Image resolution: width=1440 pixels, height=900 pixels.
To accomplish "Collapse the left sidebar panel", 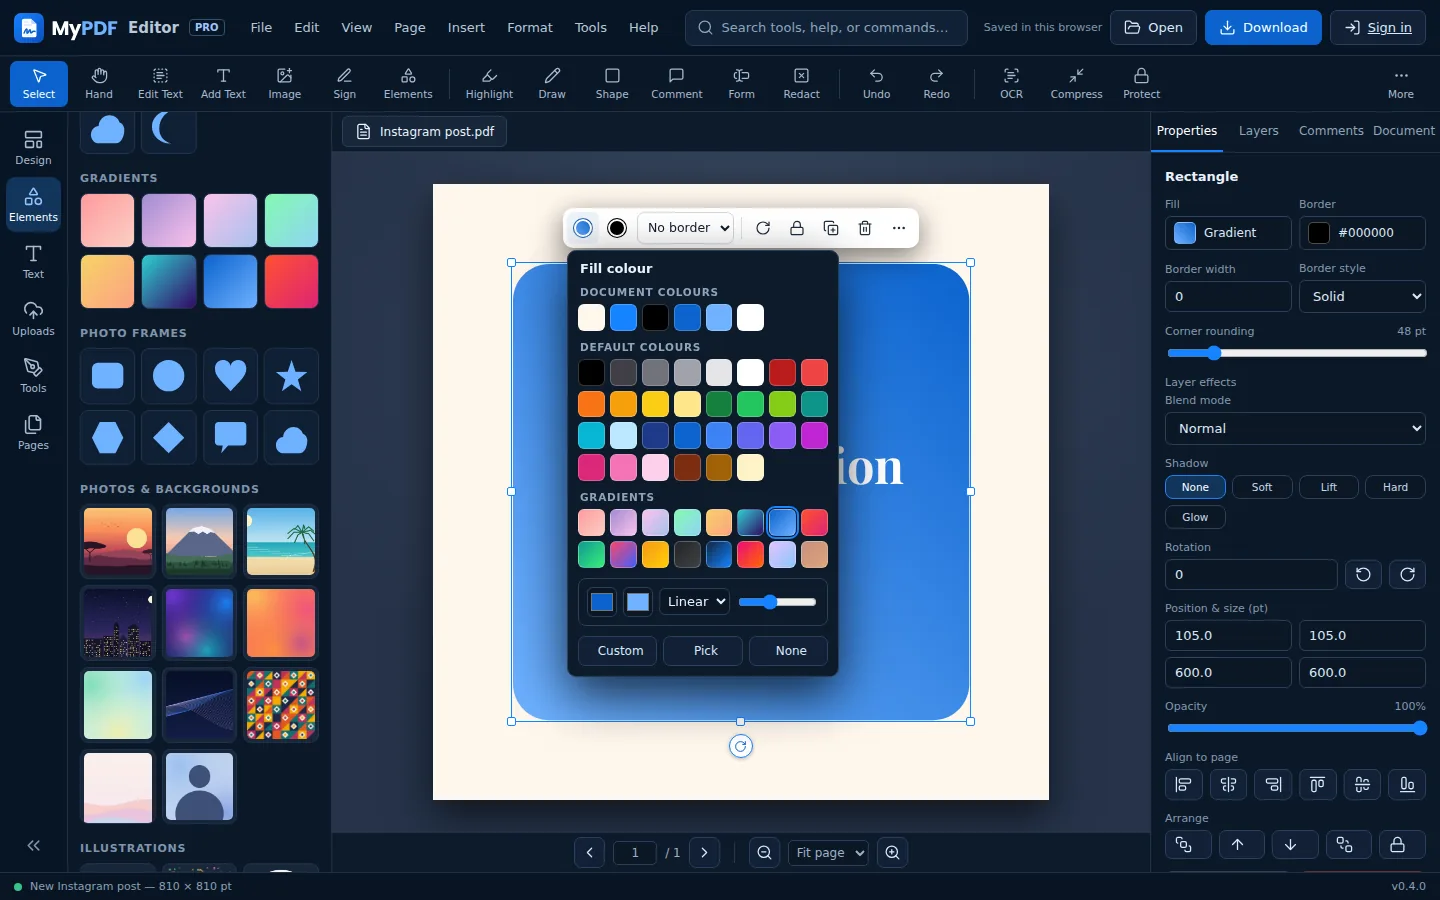I will [33, 846].
